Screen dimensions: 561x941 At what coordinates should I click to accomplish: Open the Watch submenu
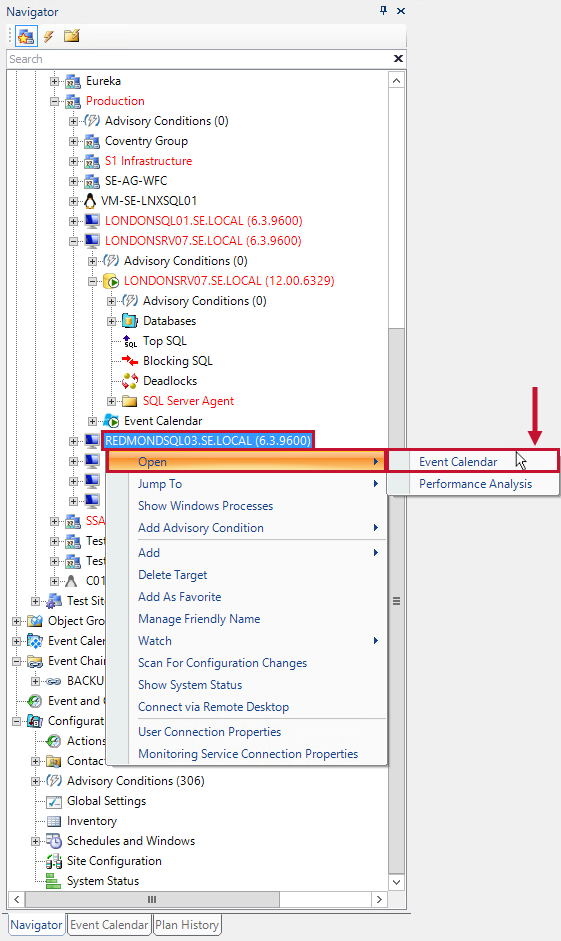[246, 641]
